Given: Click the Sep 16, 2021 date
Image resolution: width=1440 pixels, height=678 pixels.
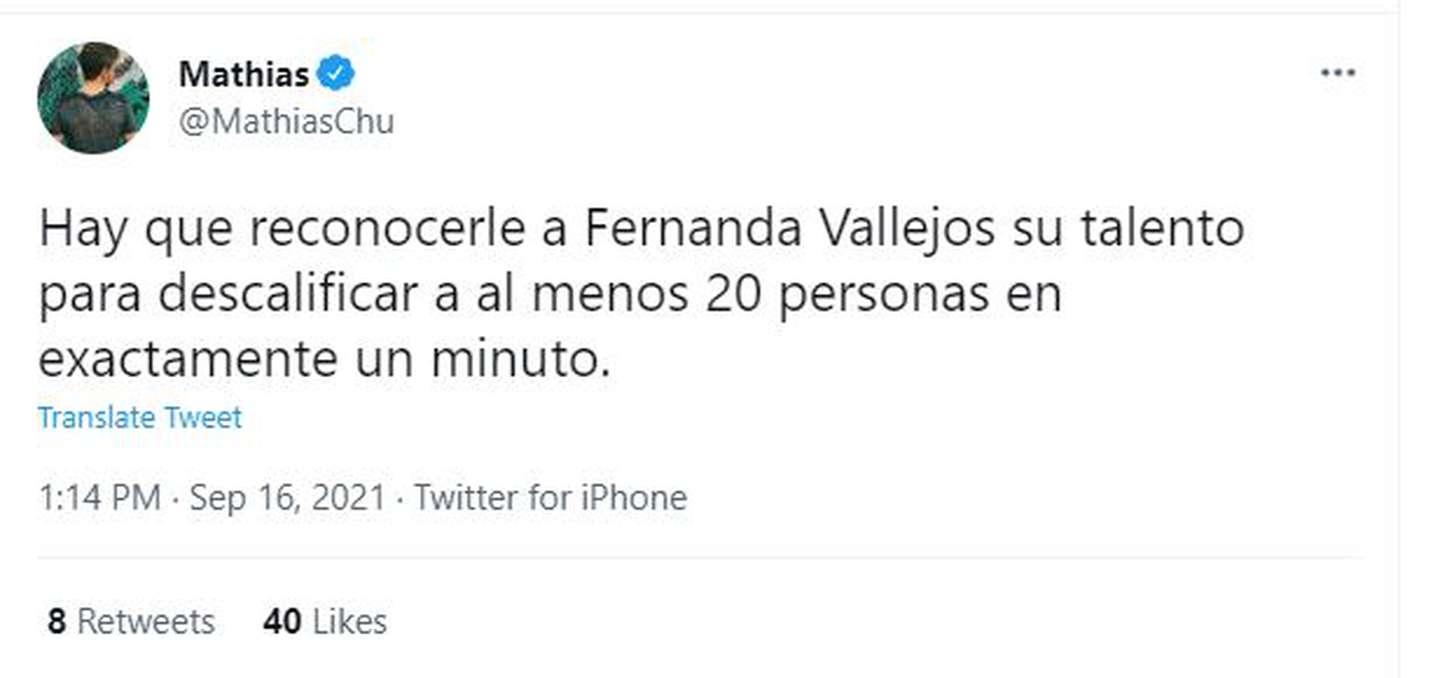Looking at the screenshot, I should tap(287, 497).
